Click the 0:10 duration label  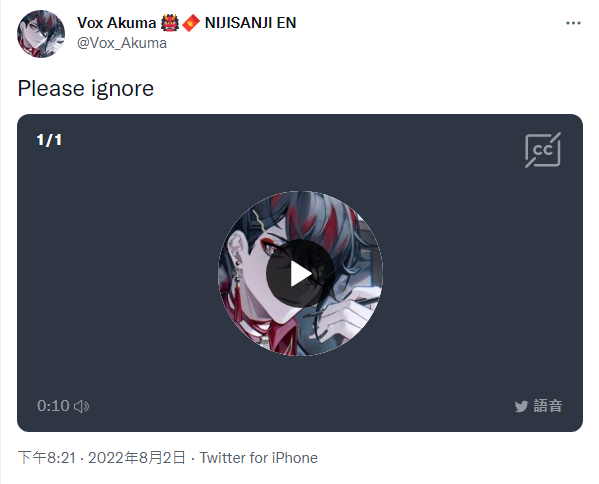[x=53, y=406]
